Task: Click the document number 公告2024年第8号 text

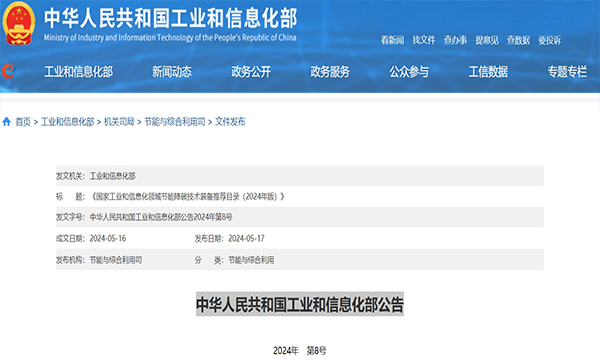Action: [x=161, y=217]
